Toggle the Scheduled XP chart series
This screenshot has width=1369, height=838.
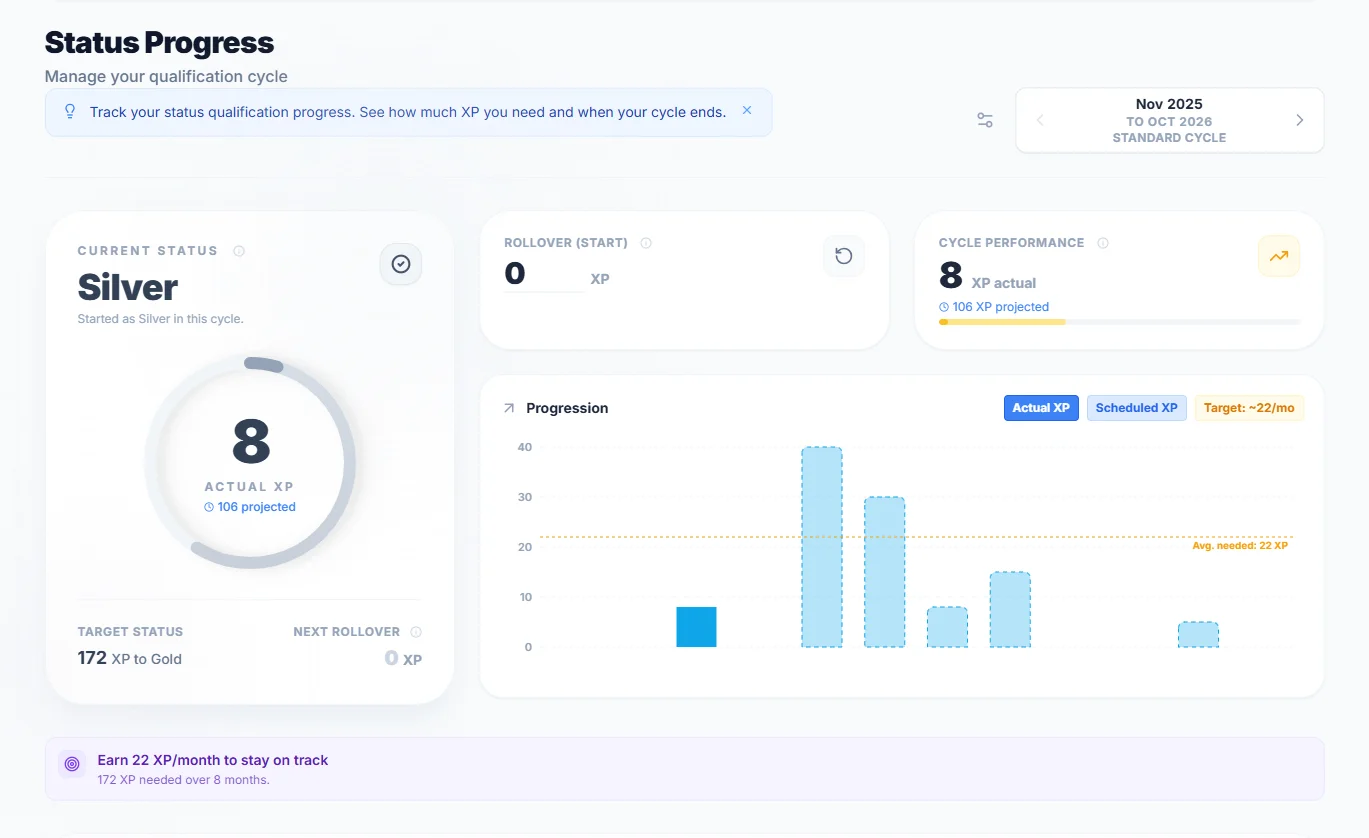point(1136,408)
